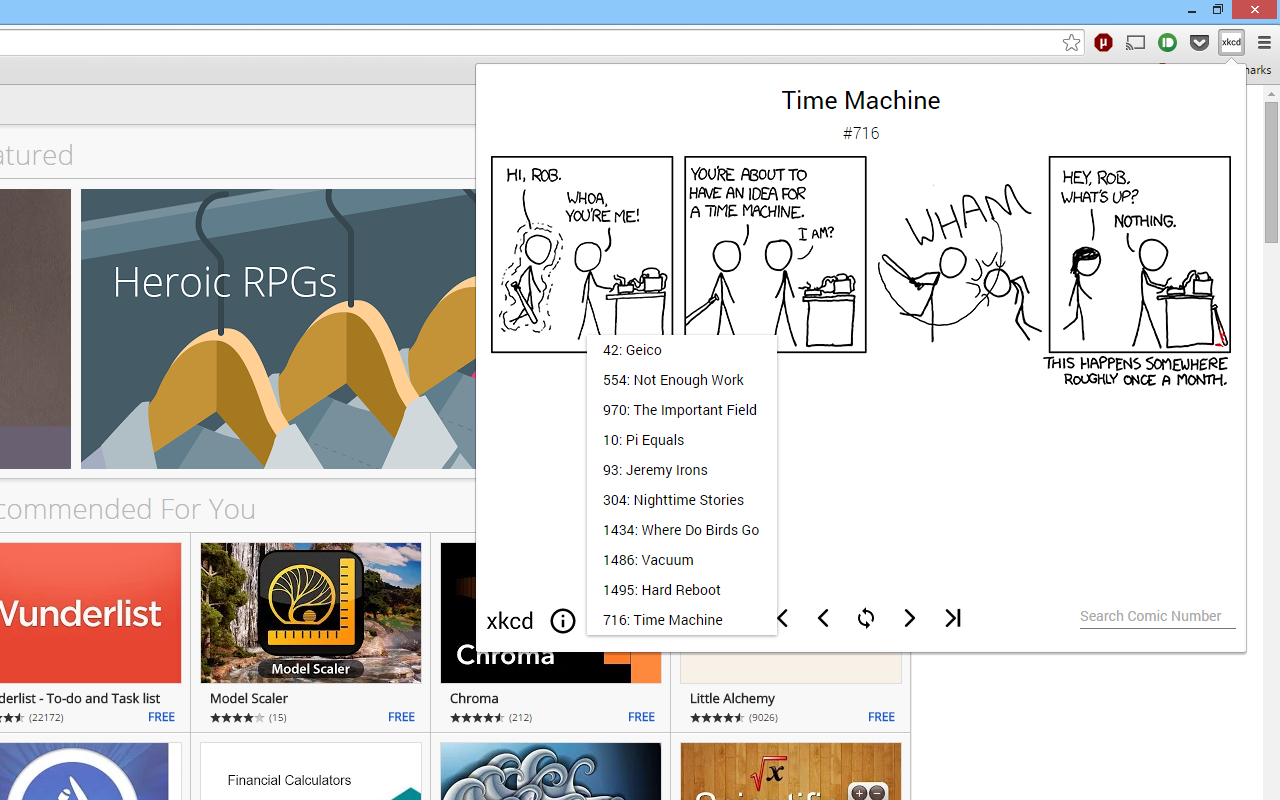Load a random comic with refresh icon
The height and width of the screenshot is (800, 1280).
coord(866,619)
